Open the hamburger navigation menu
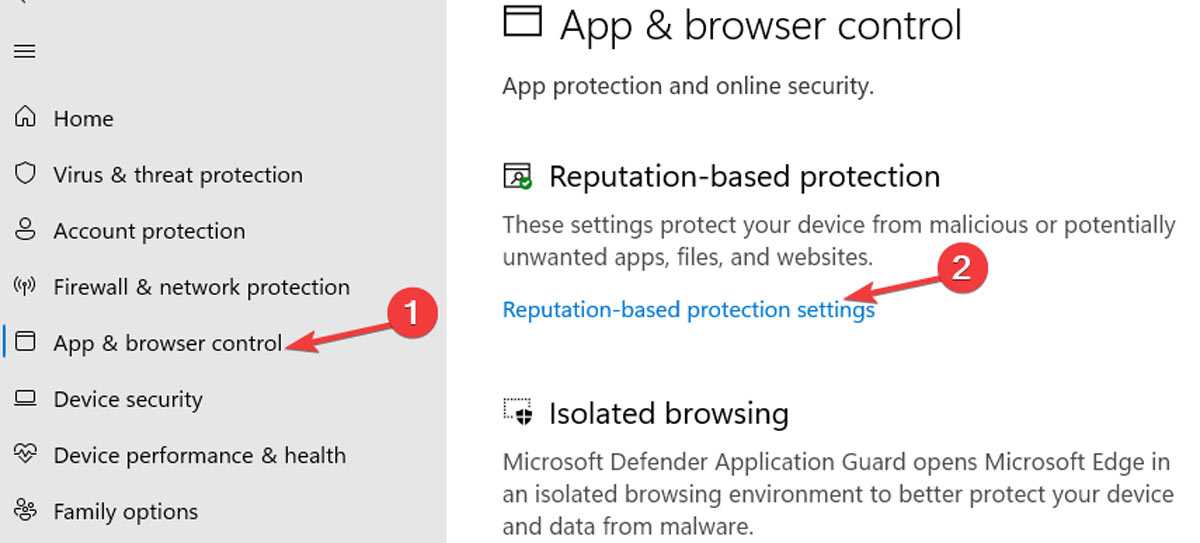The height and width of the screenshot is (543, 1200). [25, 51]
